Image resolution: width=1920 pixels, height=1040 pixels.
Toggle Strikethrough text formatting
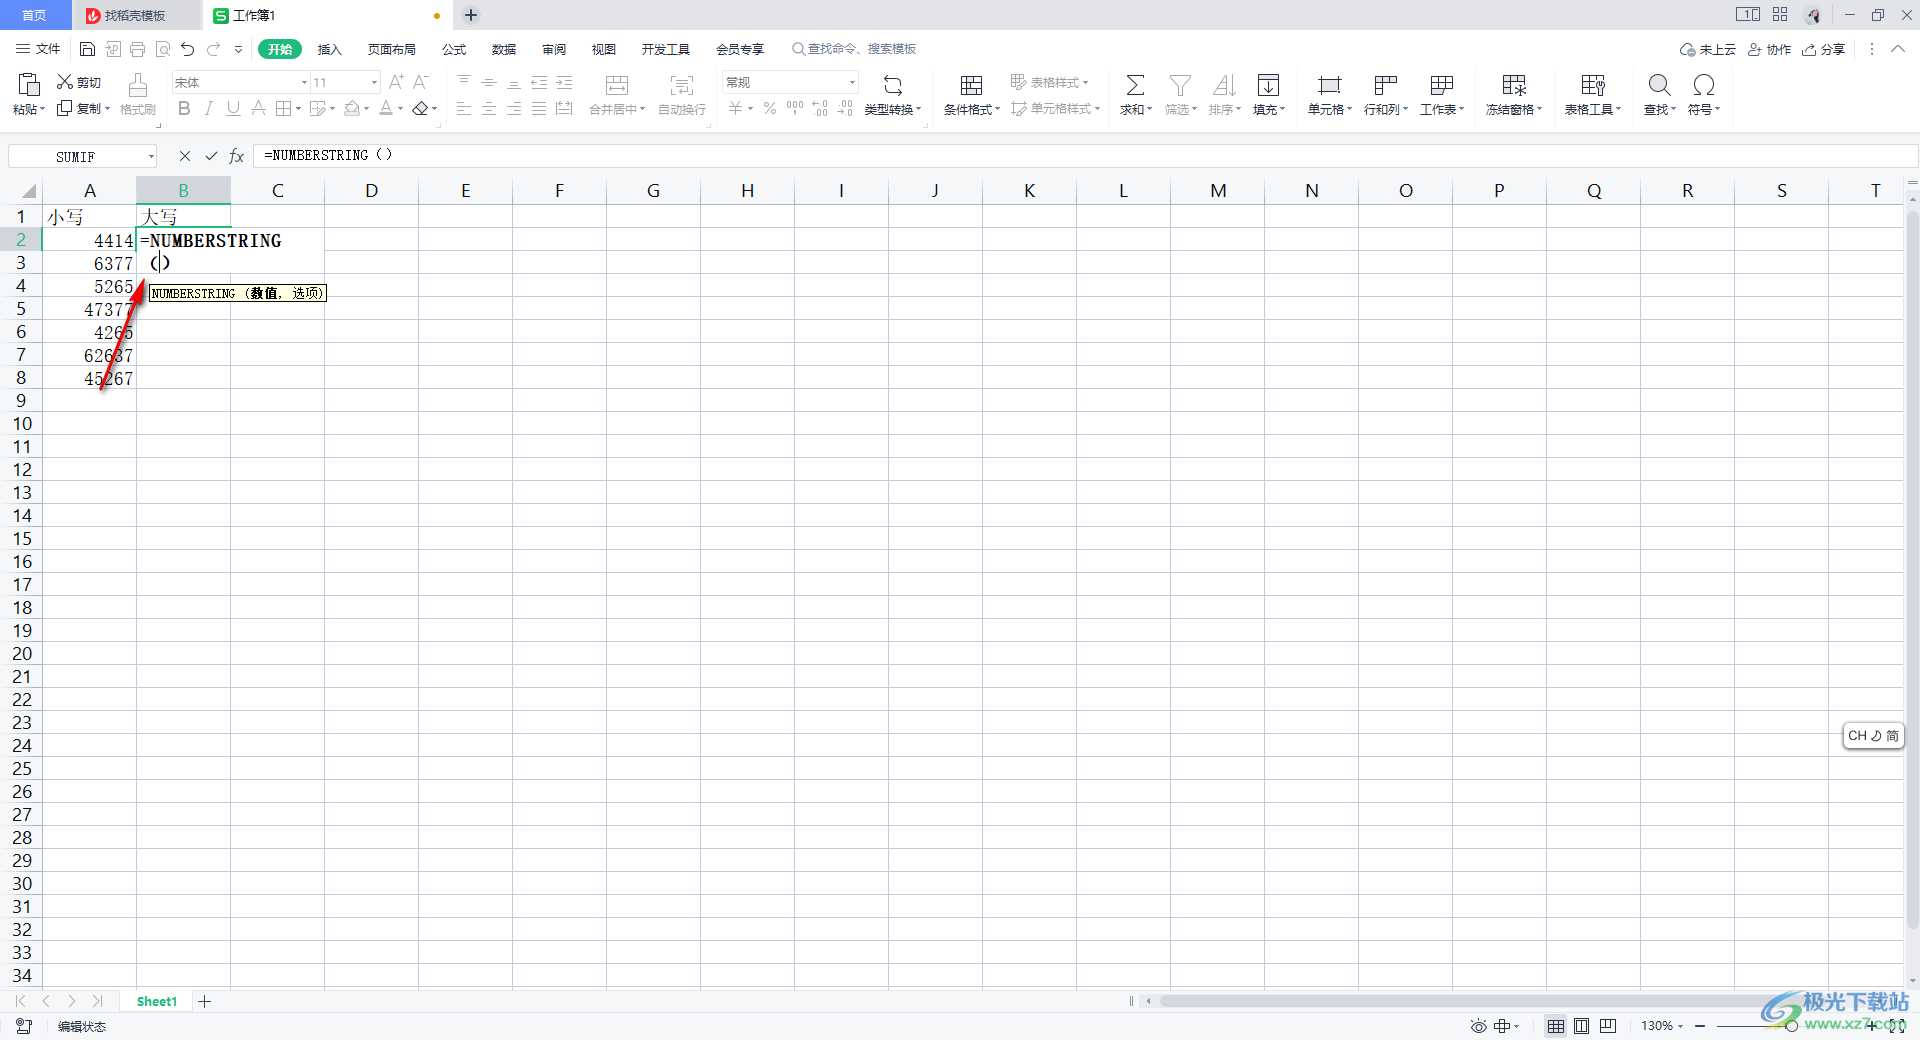point(258,108)
